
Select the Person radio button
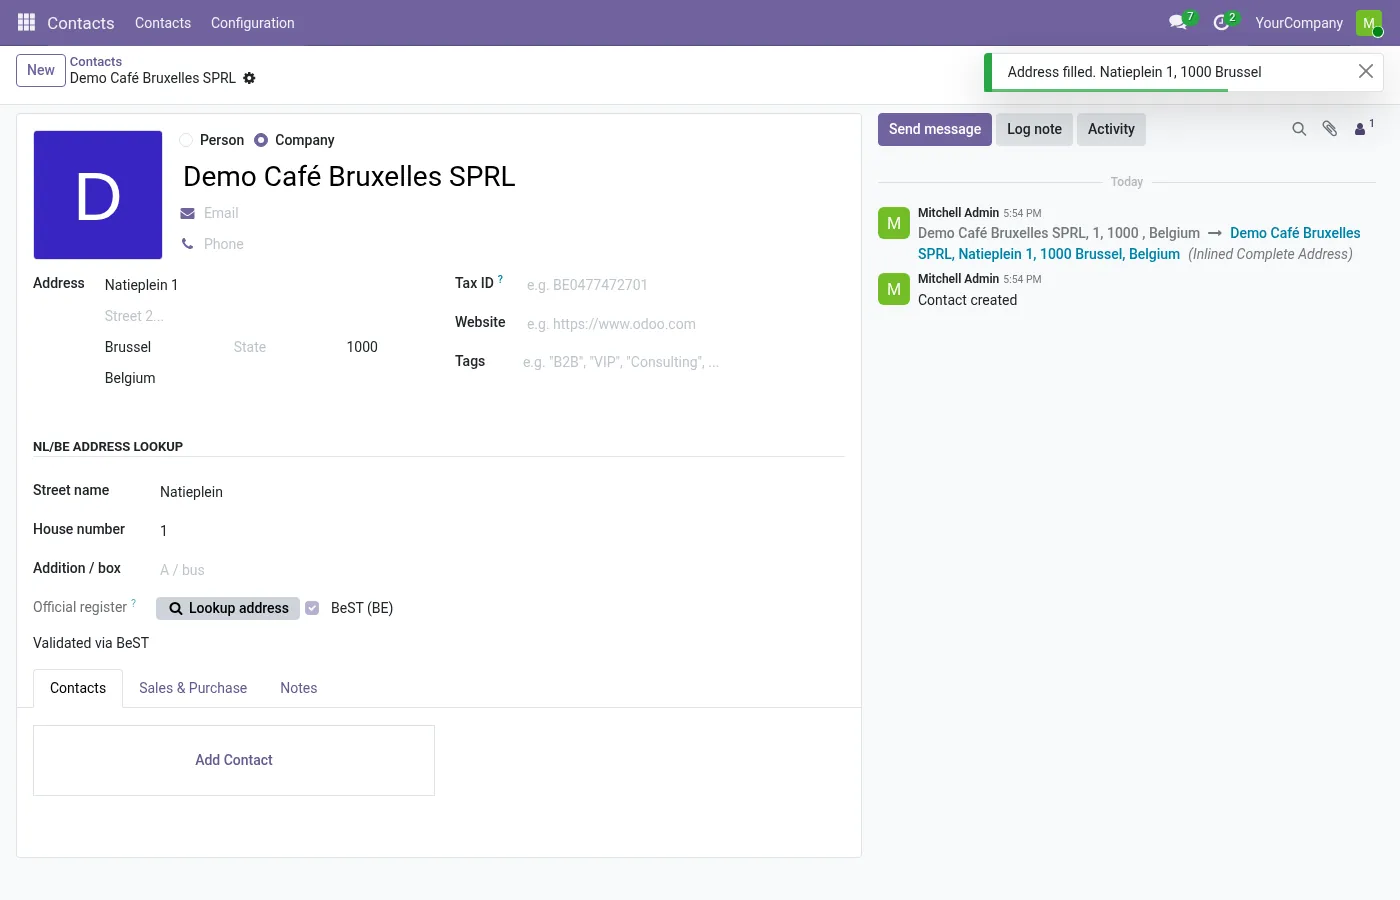pyautogui.click(x=186, y=140)
